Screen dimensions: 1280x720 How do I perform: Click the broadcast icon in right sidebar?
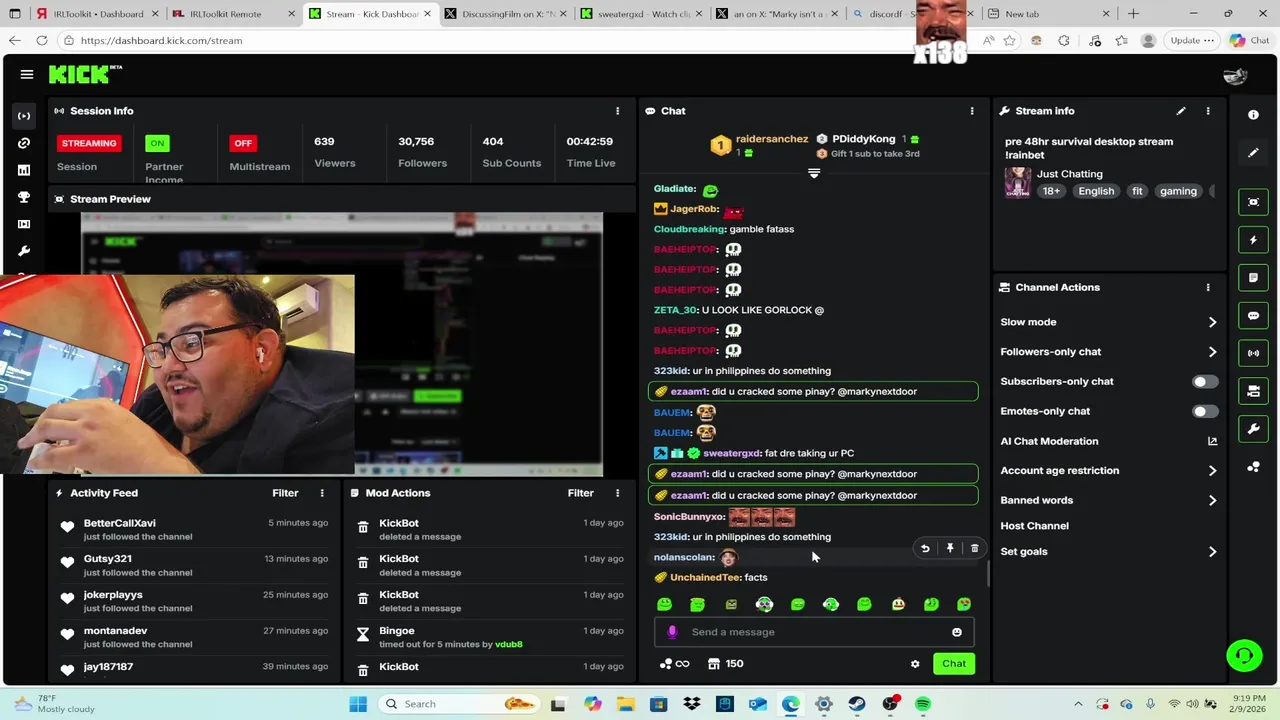(1253, 353)
